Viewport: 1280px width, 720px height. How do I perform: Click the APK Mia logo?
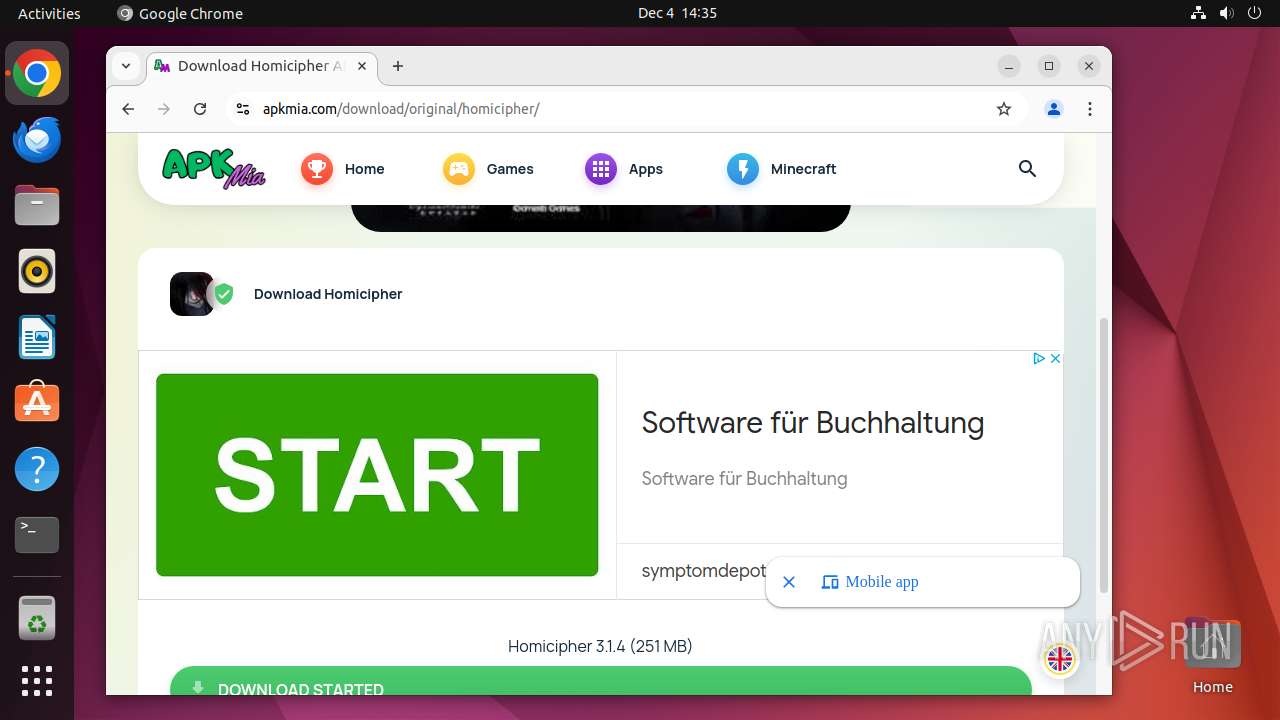pos(214,168)
